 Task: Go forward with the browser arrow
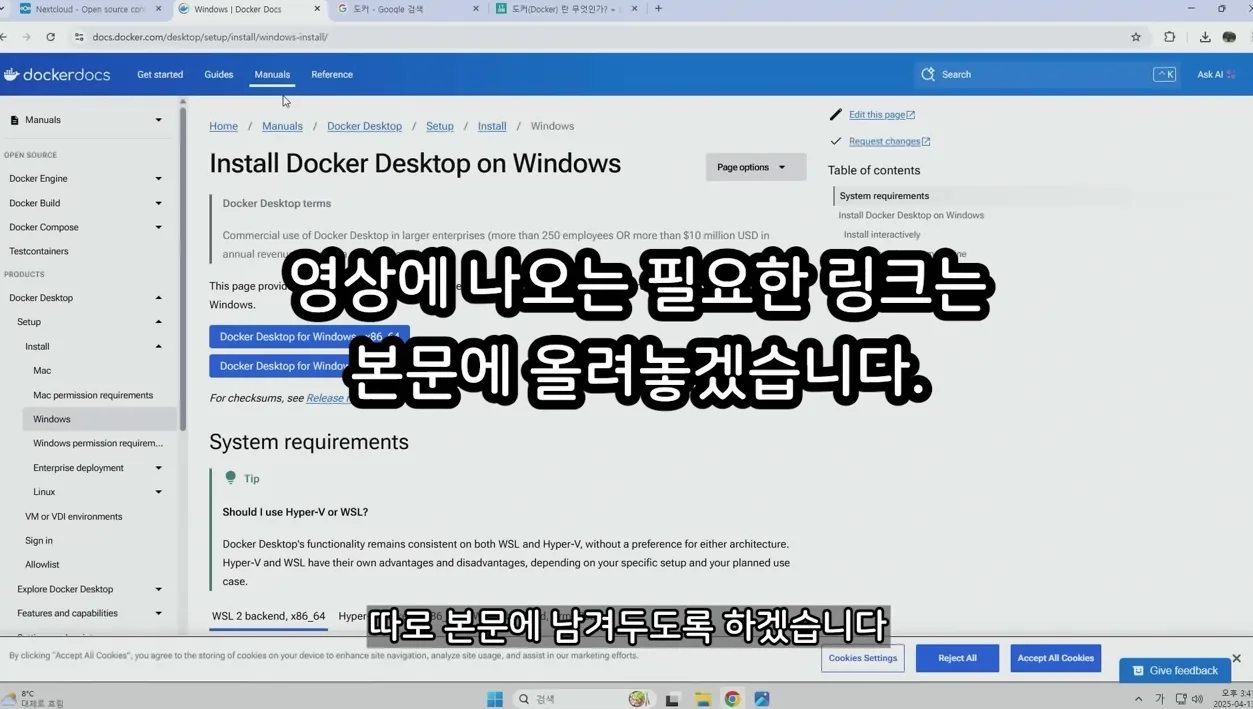[26, 37]
